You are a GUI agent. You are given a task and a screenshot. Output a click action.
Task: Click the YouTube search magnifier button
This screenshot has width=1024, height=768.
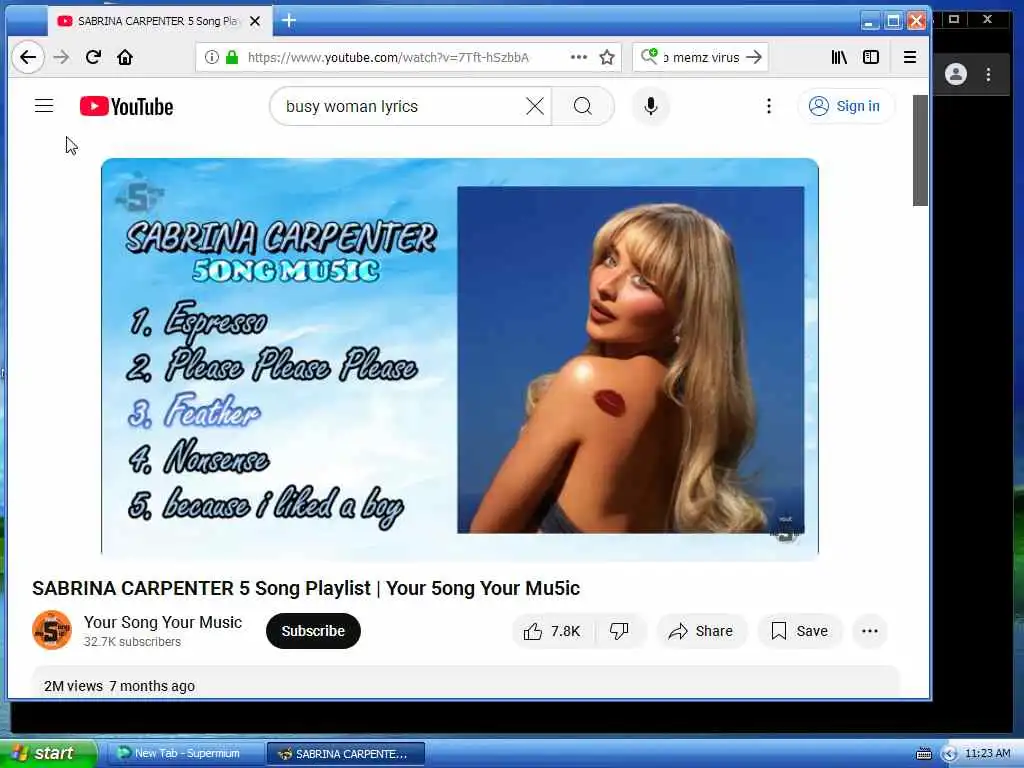tap(583, 106)
